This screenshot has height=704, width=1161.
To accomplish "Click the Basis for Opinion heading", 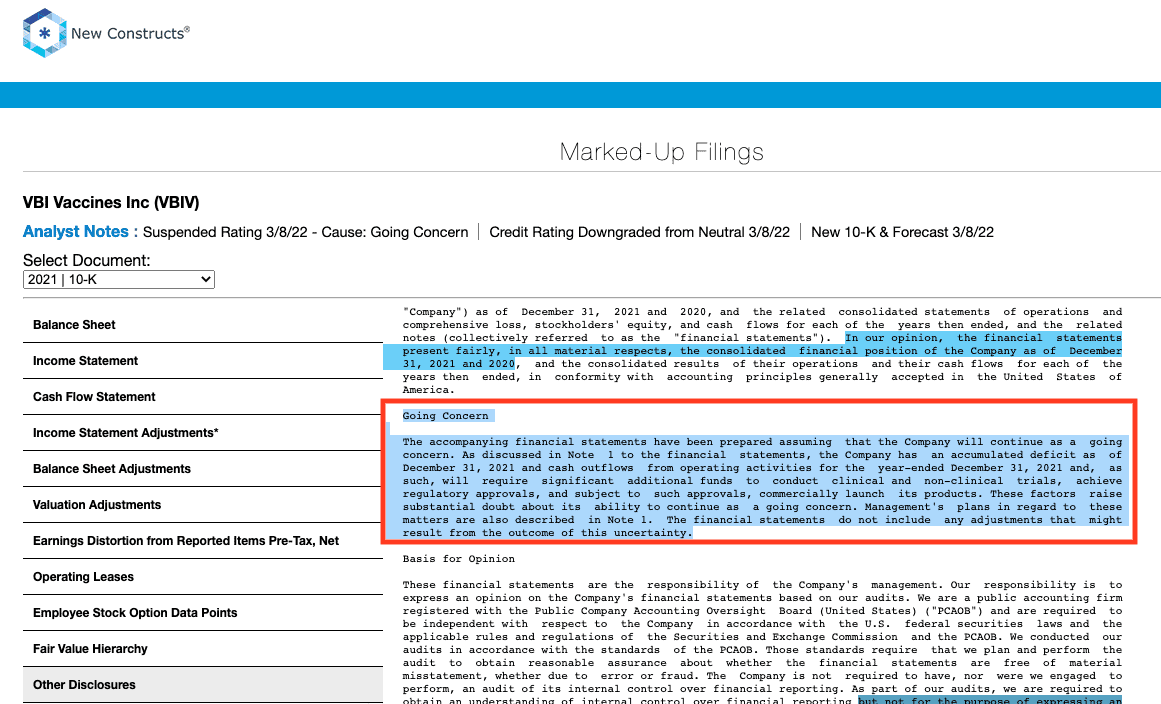I will pos(458,559).
